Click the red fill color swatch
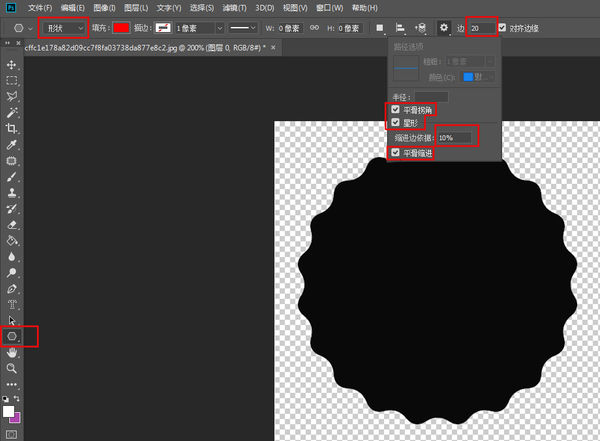The height and width of the screenshot is (441, 600). point(121,28)
